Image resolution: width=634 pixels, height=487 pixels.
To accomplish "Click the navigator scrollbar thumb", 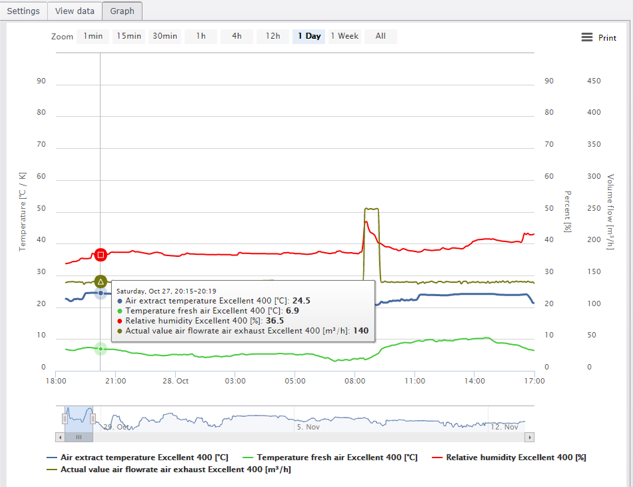I will [x=78, y=437].
